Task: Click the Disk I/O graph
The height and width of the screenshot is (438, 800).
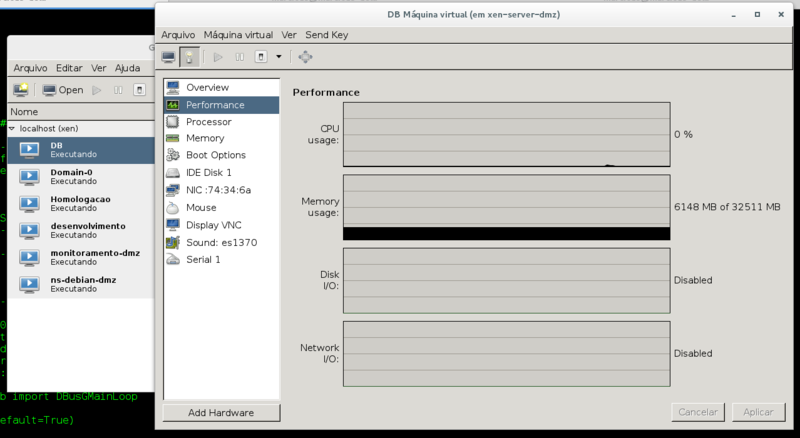Action: [x=507, y=280]
